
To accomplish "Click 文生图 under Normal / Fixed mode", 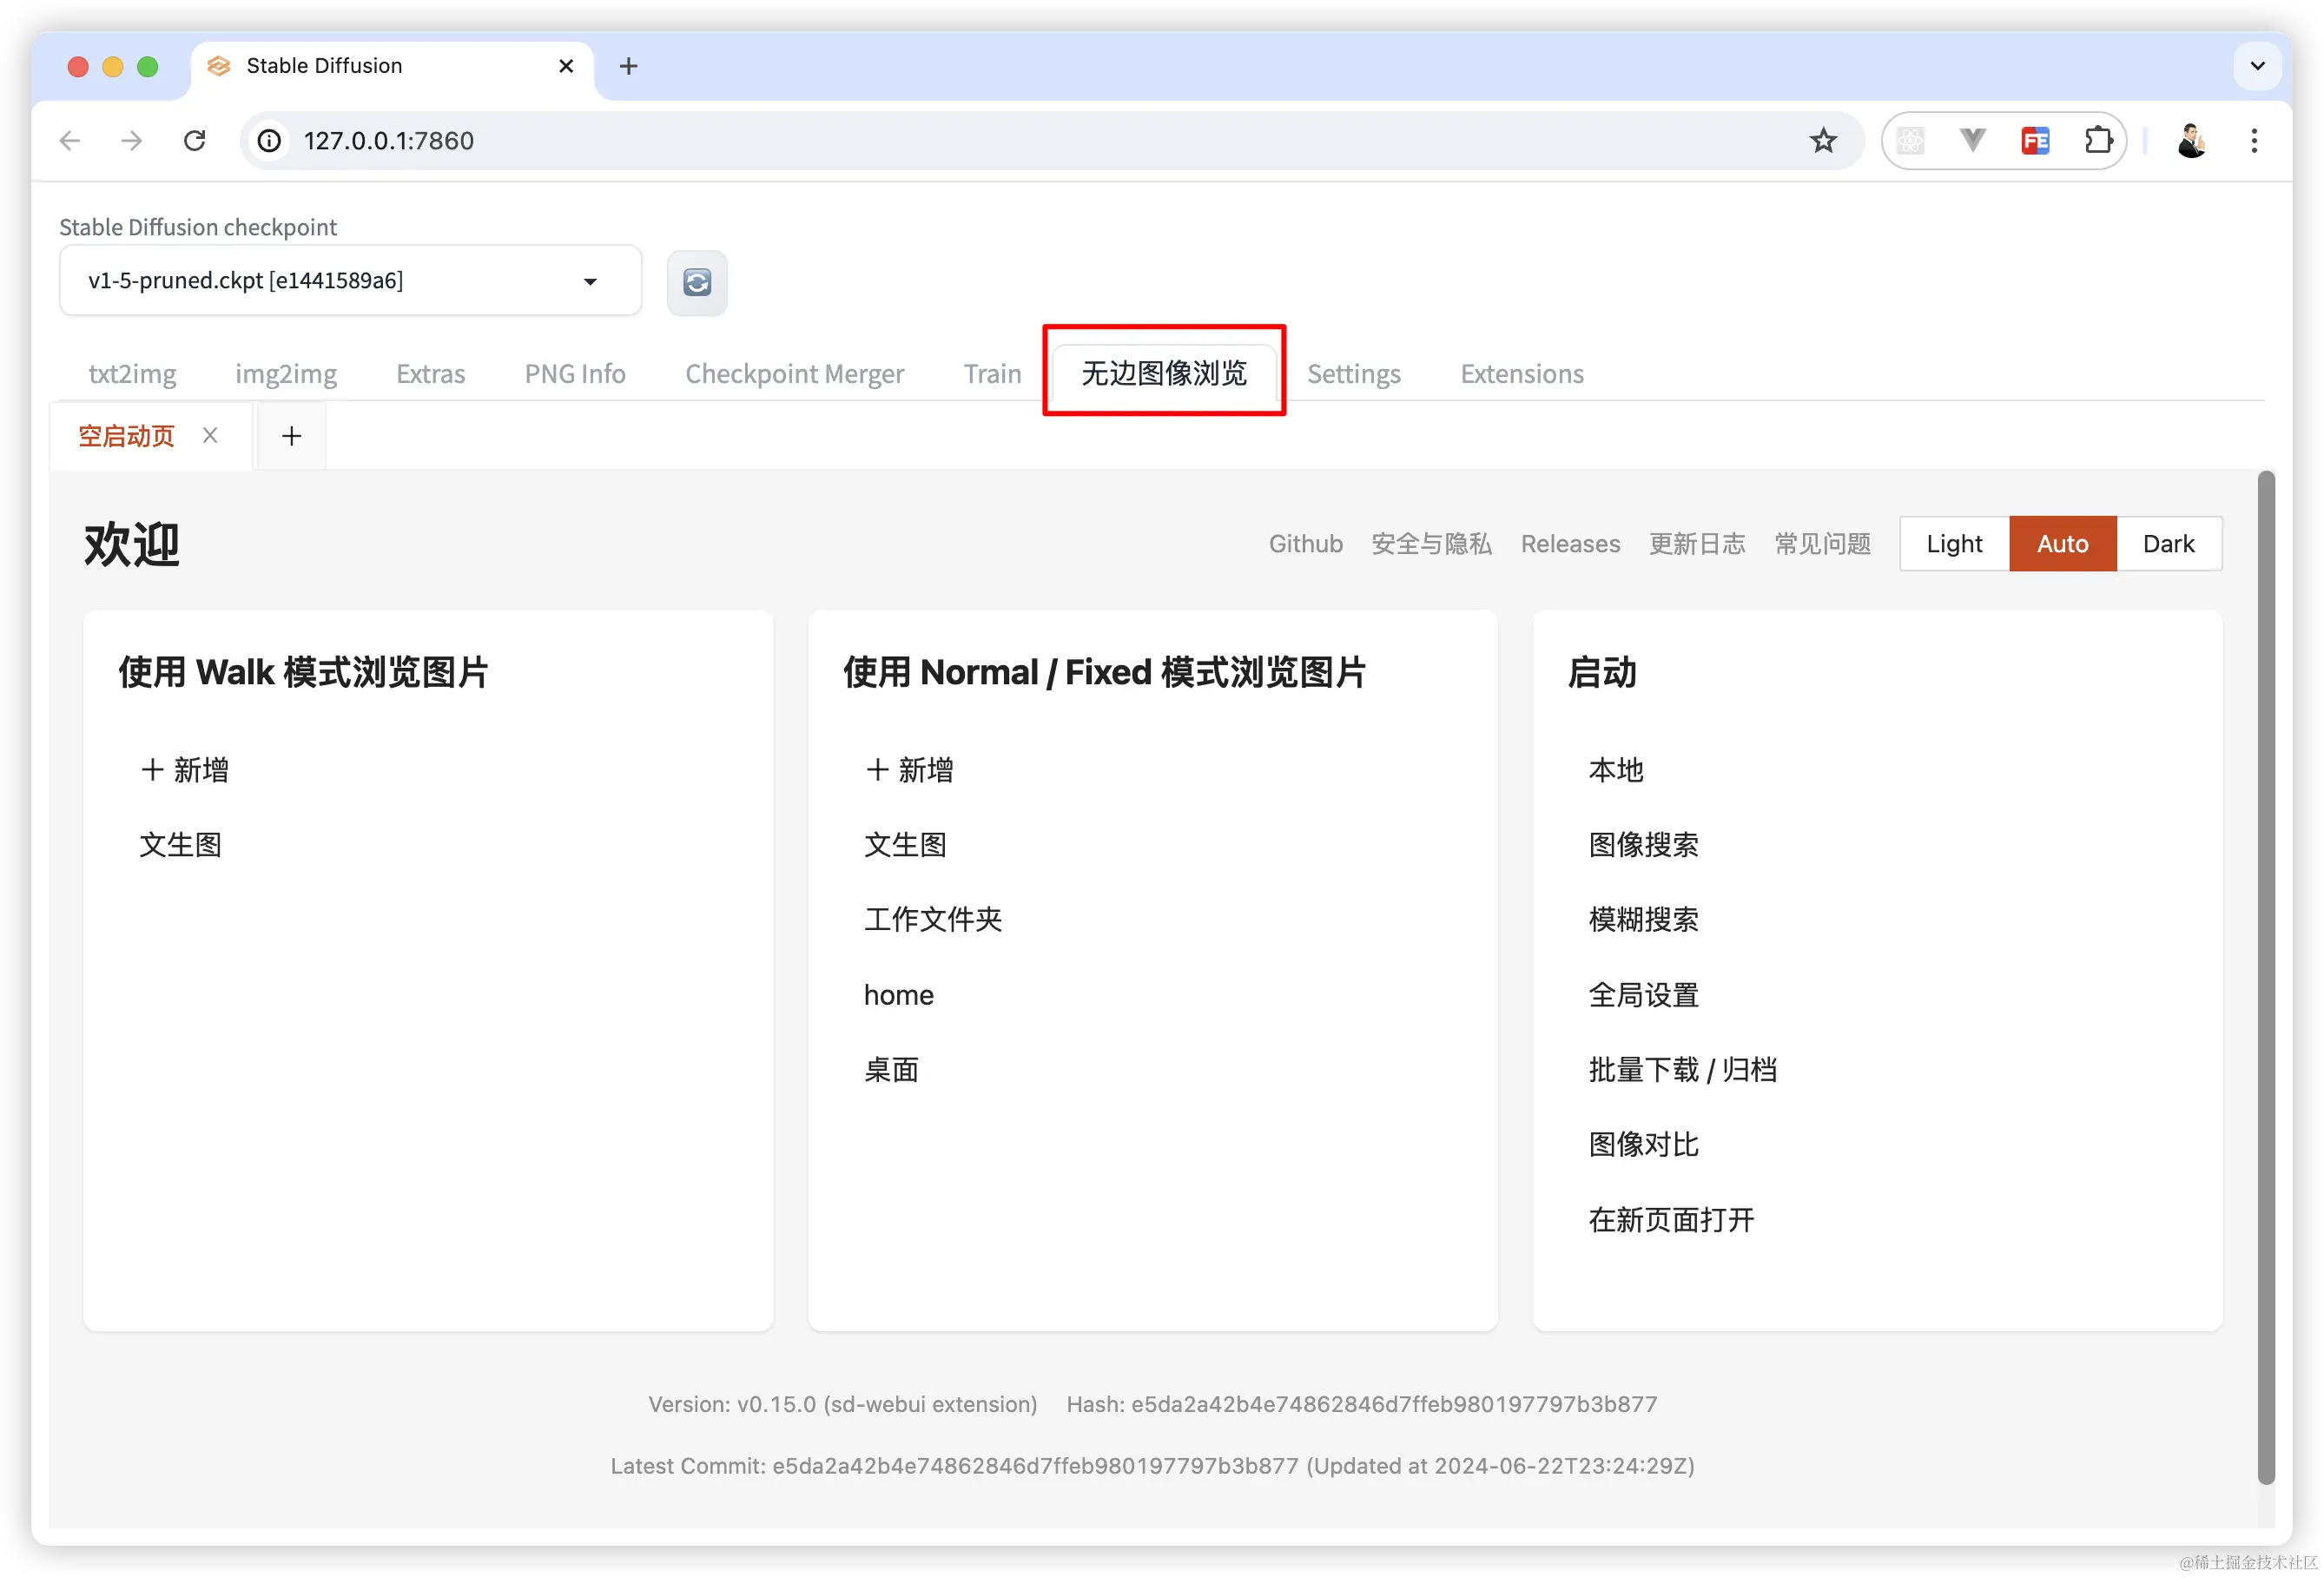I will pyautogui.click(x=905, y=845).
